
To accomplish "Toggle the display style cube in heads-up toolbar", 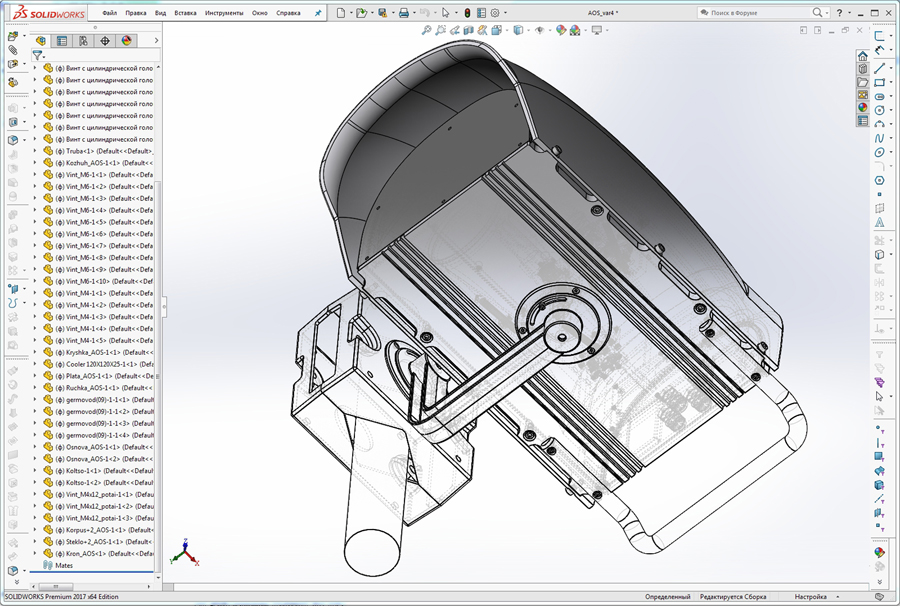I will (519, 32).
